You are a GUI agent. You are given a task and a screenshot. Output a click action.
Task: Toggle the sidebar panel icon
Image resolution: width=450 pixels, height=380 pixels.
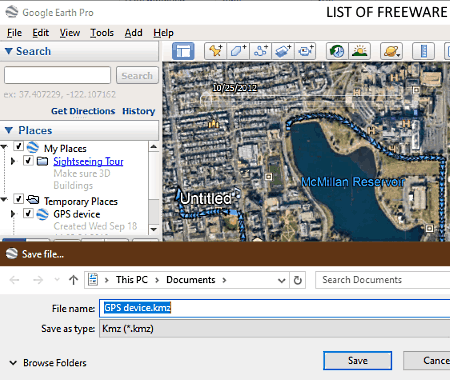pos(183,51)
